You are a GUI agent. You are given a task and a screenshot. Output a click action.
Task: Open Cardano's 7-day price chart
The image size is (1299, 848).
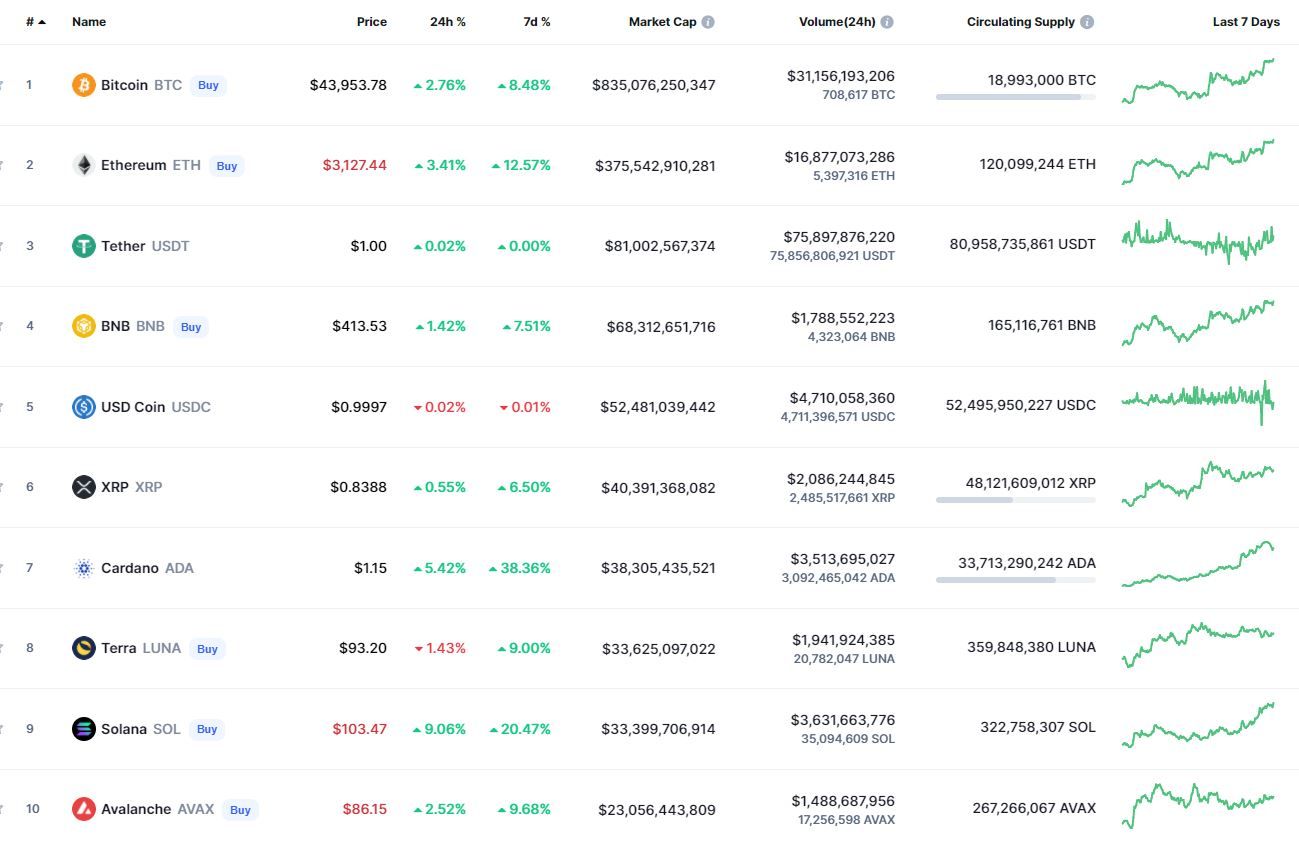[x=1198, y=564]
